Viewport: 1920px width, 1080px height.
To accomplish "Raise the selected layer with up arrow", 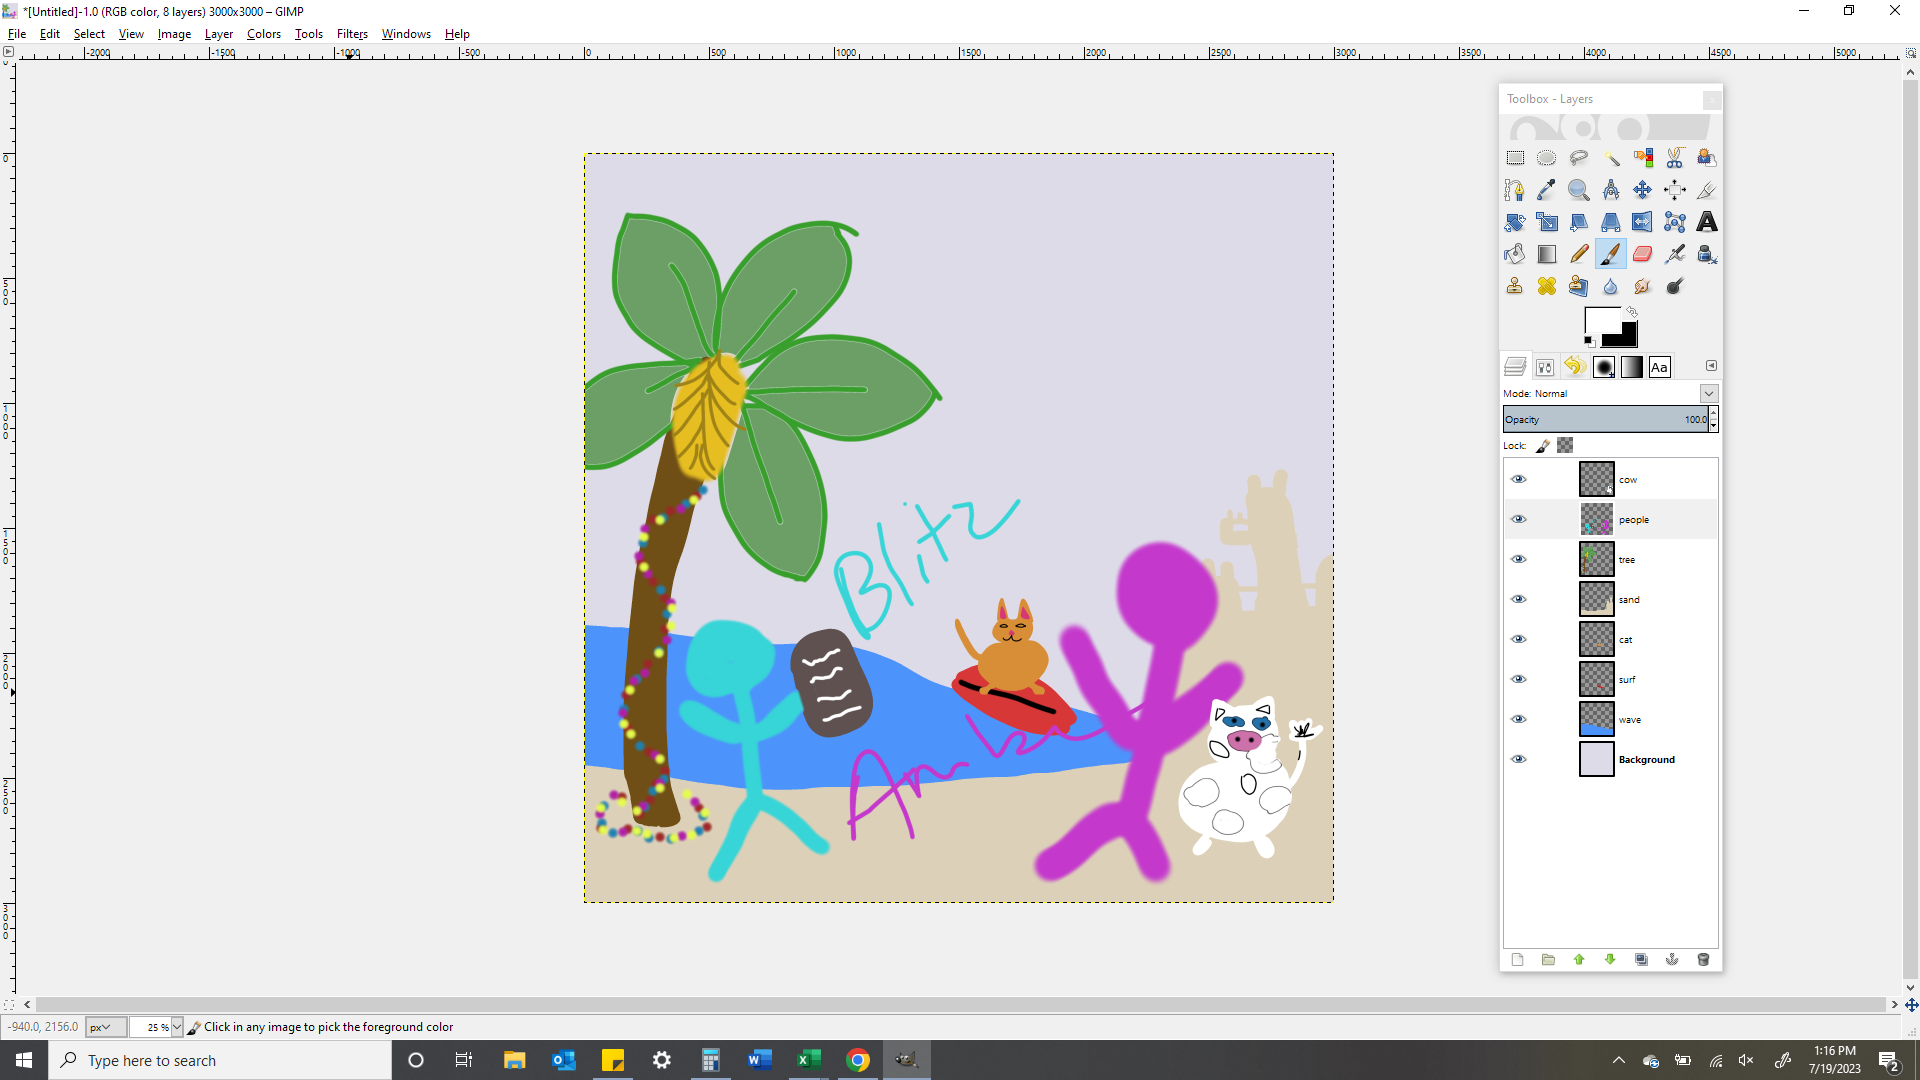I will coord(1579,960).
